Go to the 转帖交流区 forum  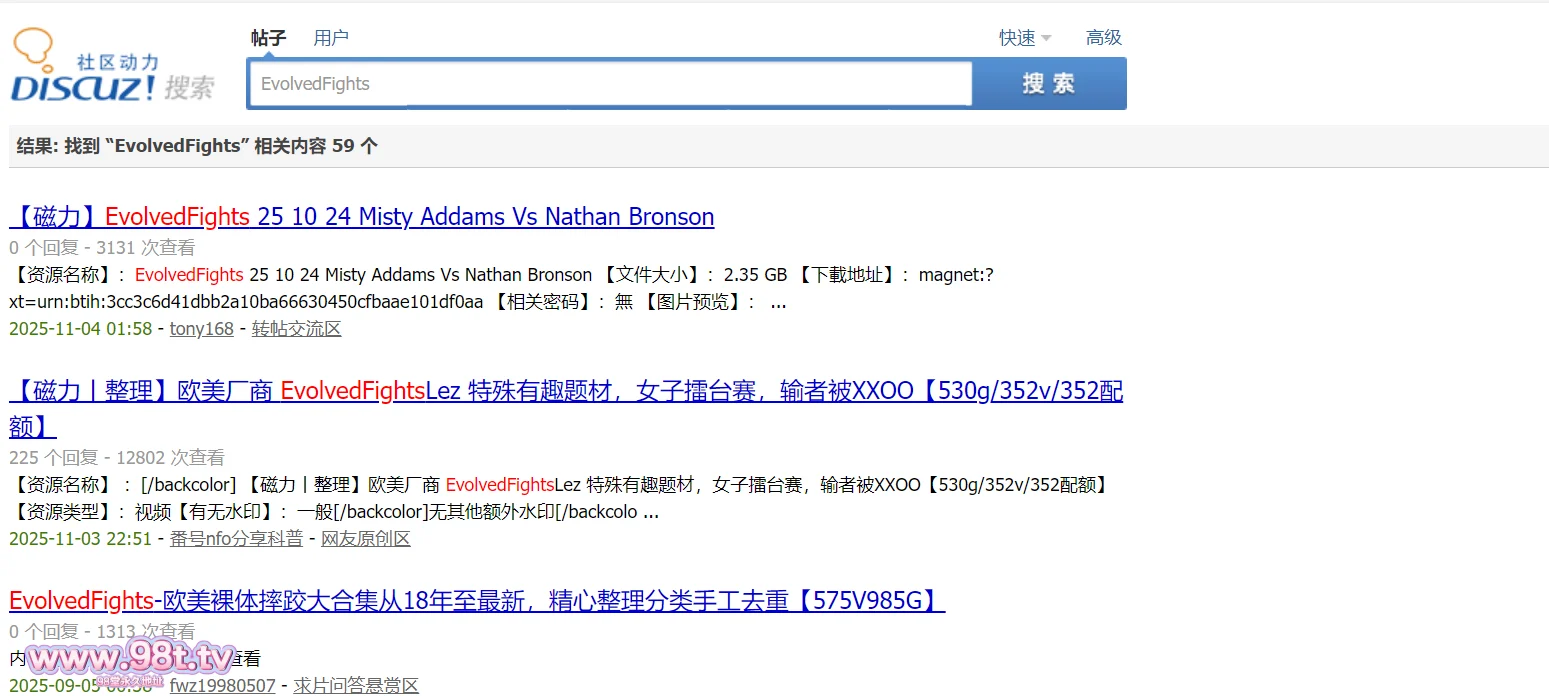296,329
